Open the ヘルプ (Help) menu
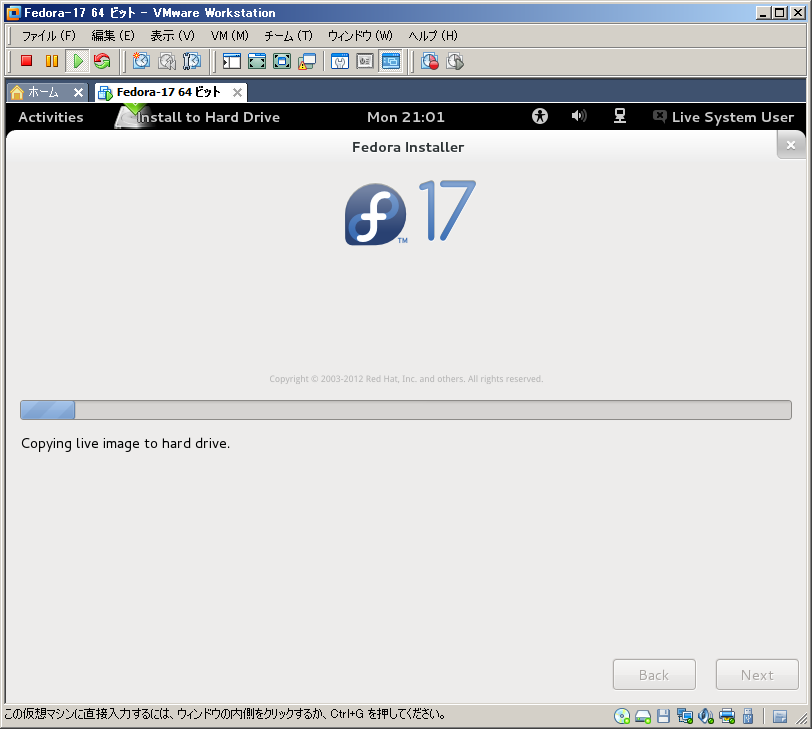Image resolution: width=812 pixels, height=729 pixels. coord(432,35)
